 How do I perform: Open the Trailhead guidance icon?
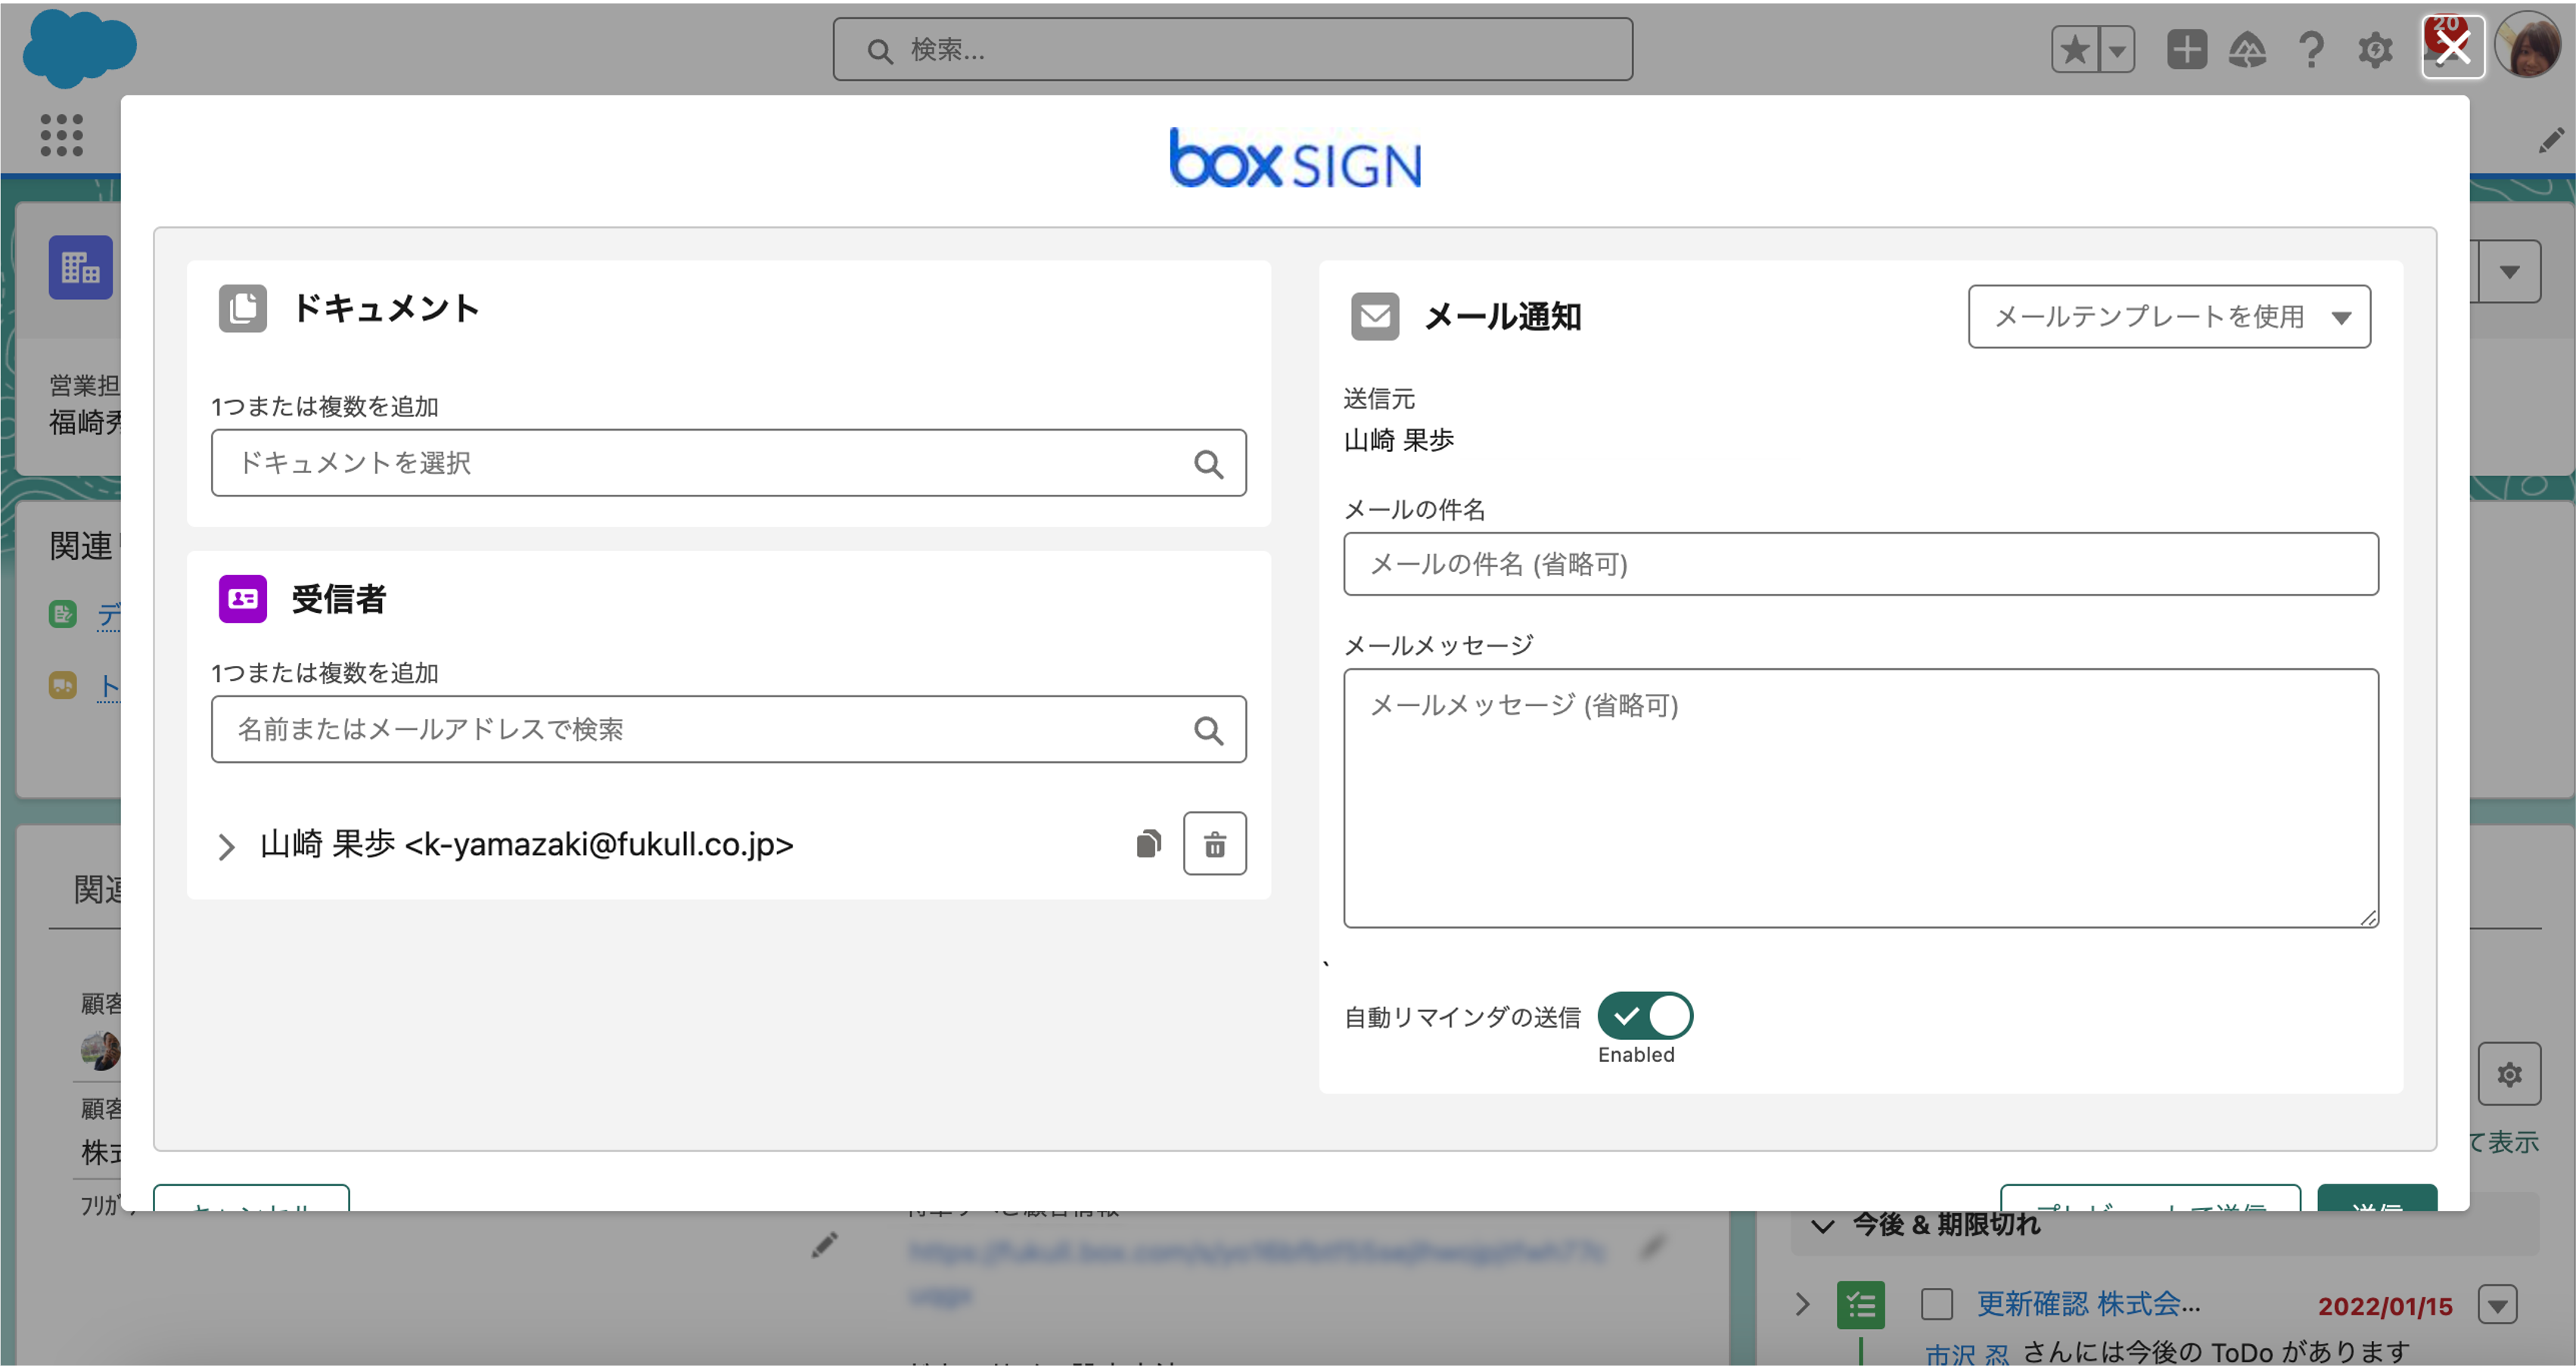click(2247, 49)
